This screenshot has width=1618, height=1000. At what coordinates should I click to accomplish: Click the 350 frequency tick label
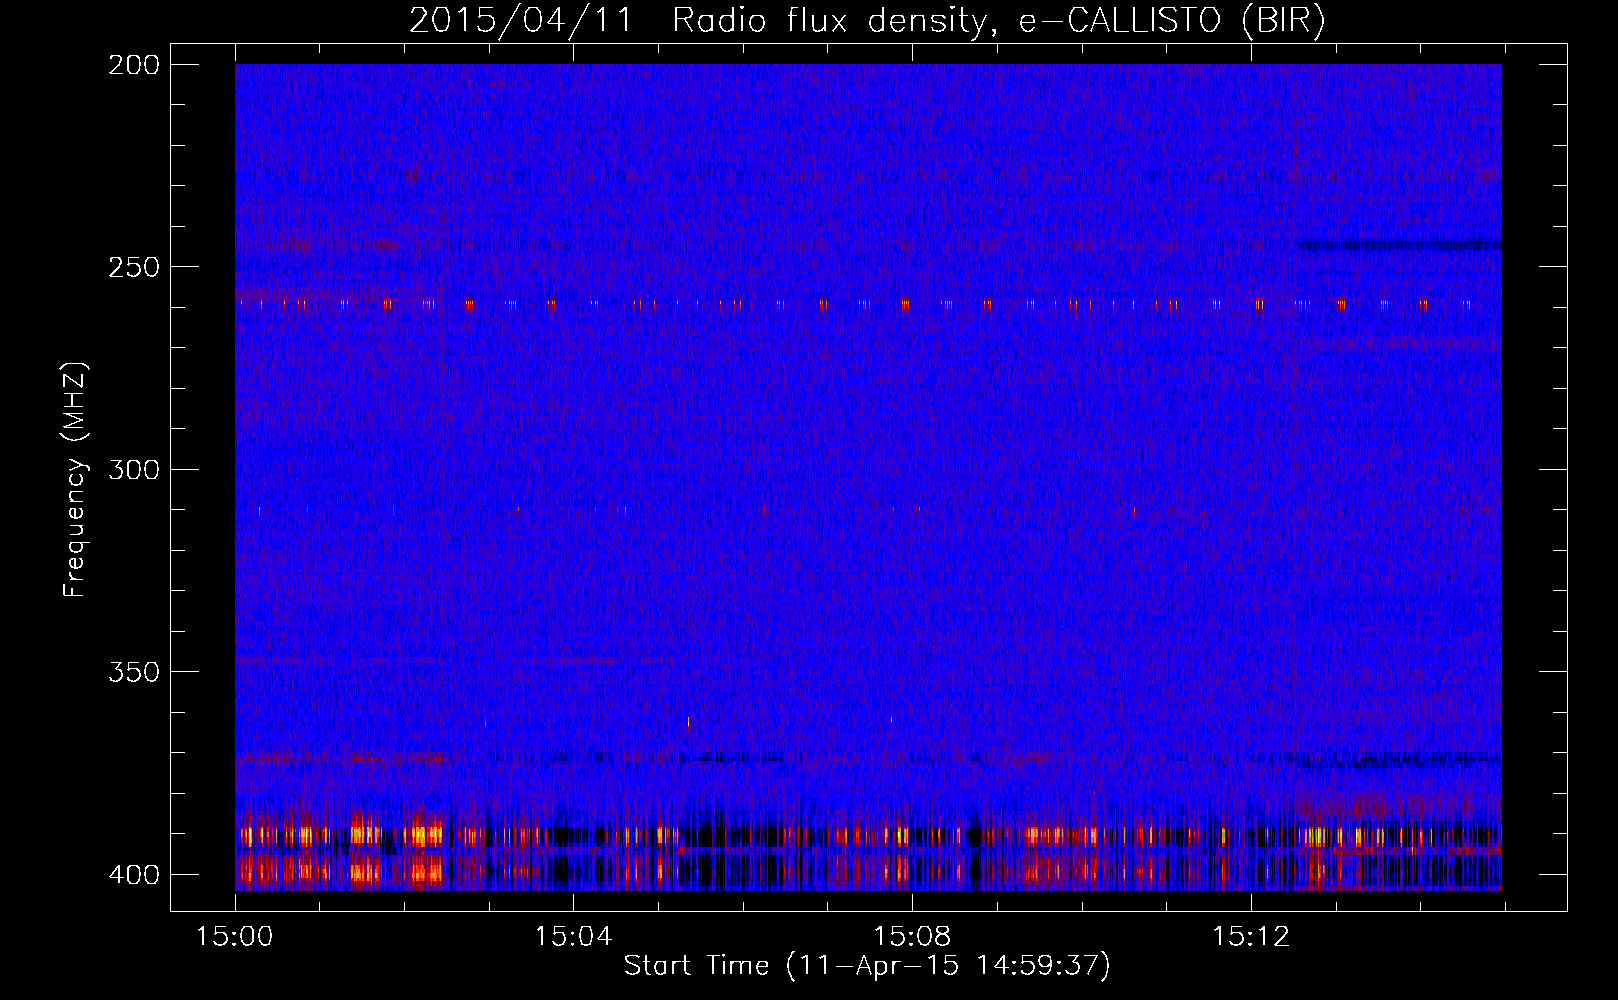pyautogui.click(x=134, y=672)
